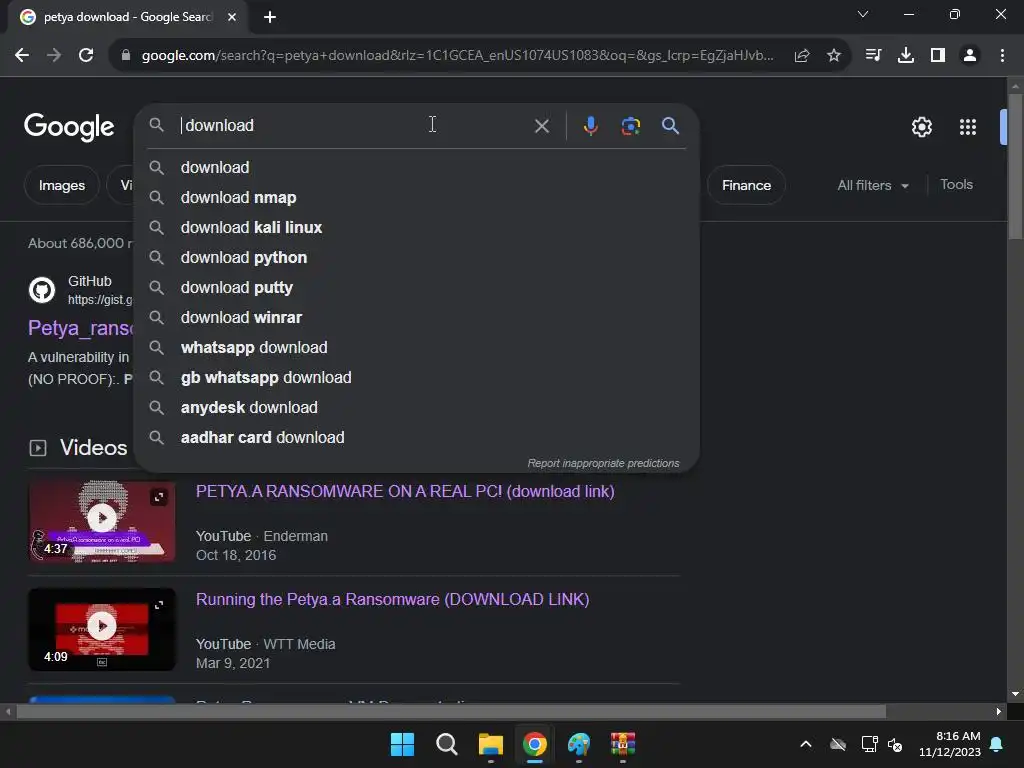This screenshot has height=768, width=1024.
Task: Click the forward navigation arrow
Action: point(54,56)
